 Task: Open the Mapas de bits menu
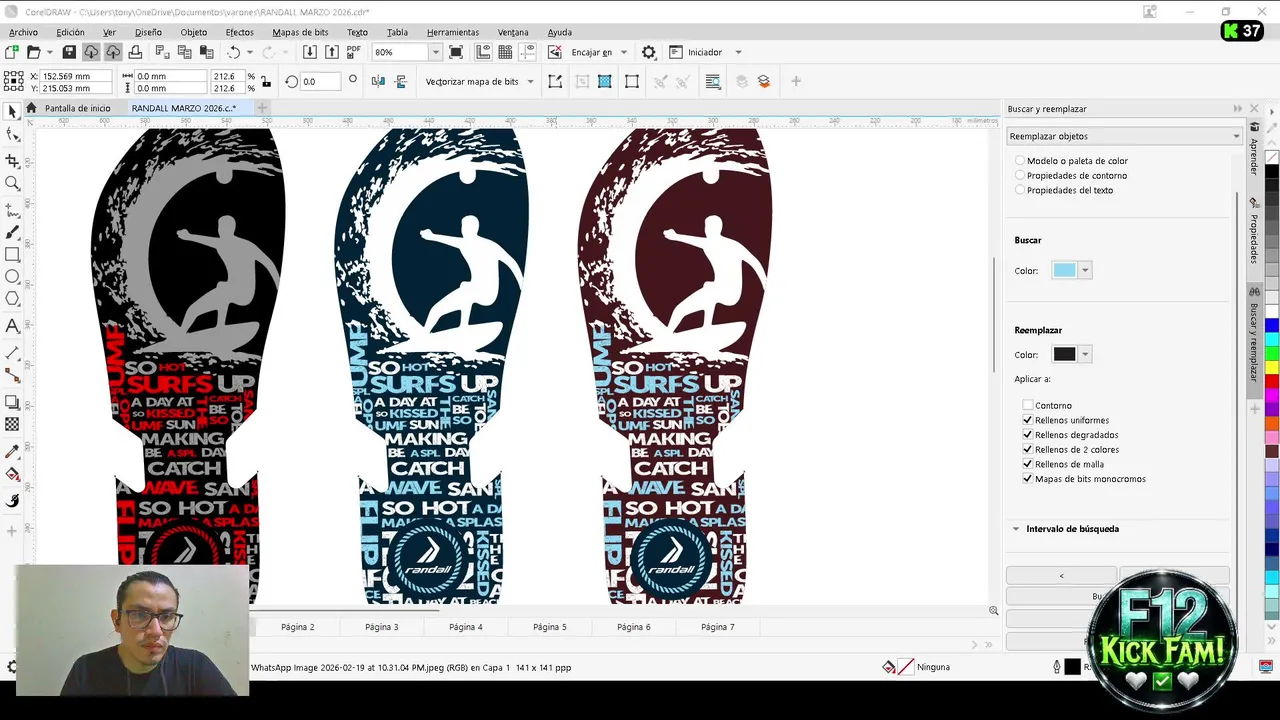tap(300, 32)
